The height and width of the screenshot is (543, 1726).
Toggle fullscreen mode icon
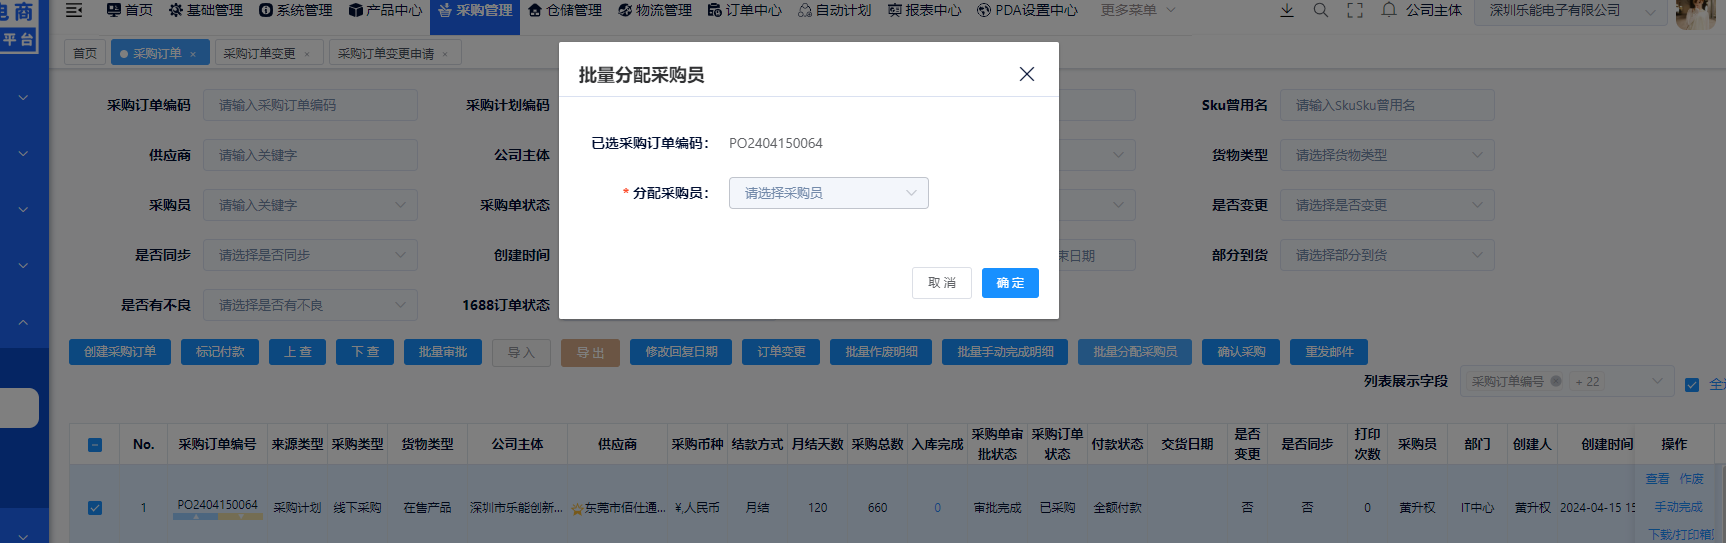tap(1355, 10)
